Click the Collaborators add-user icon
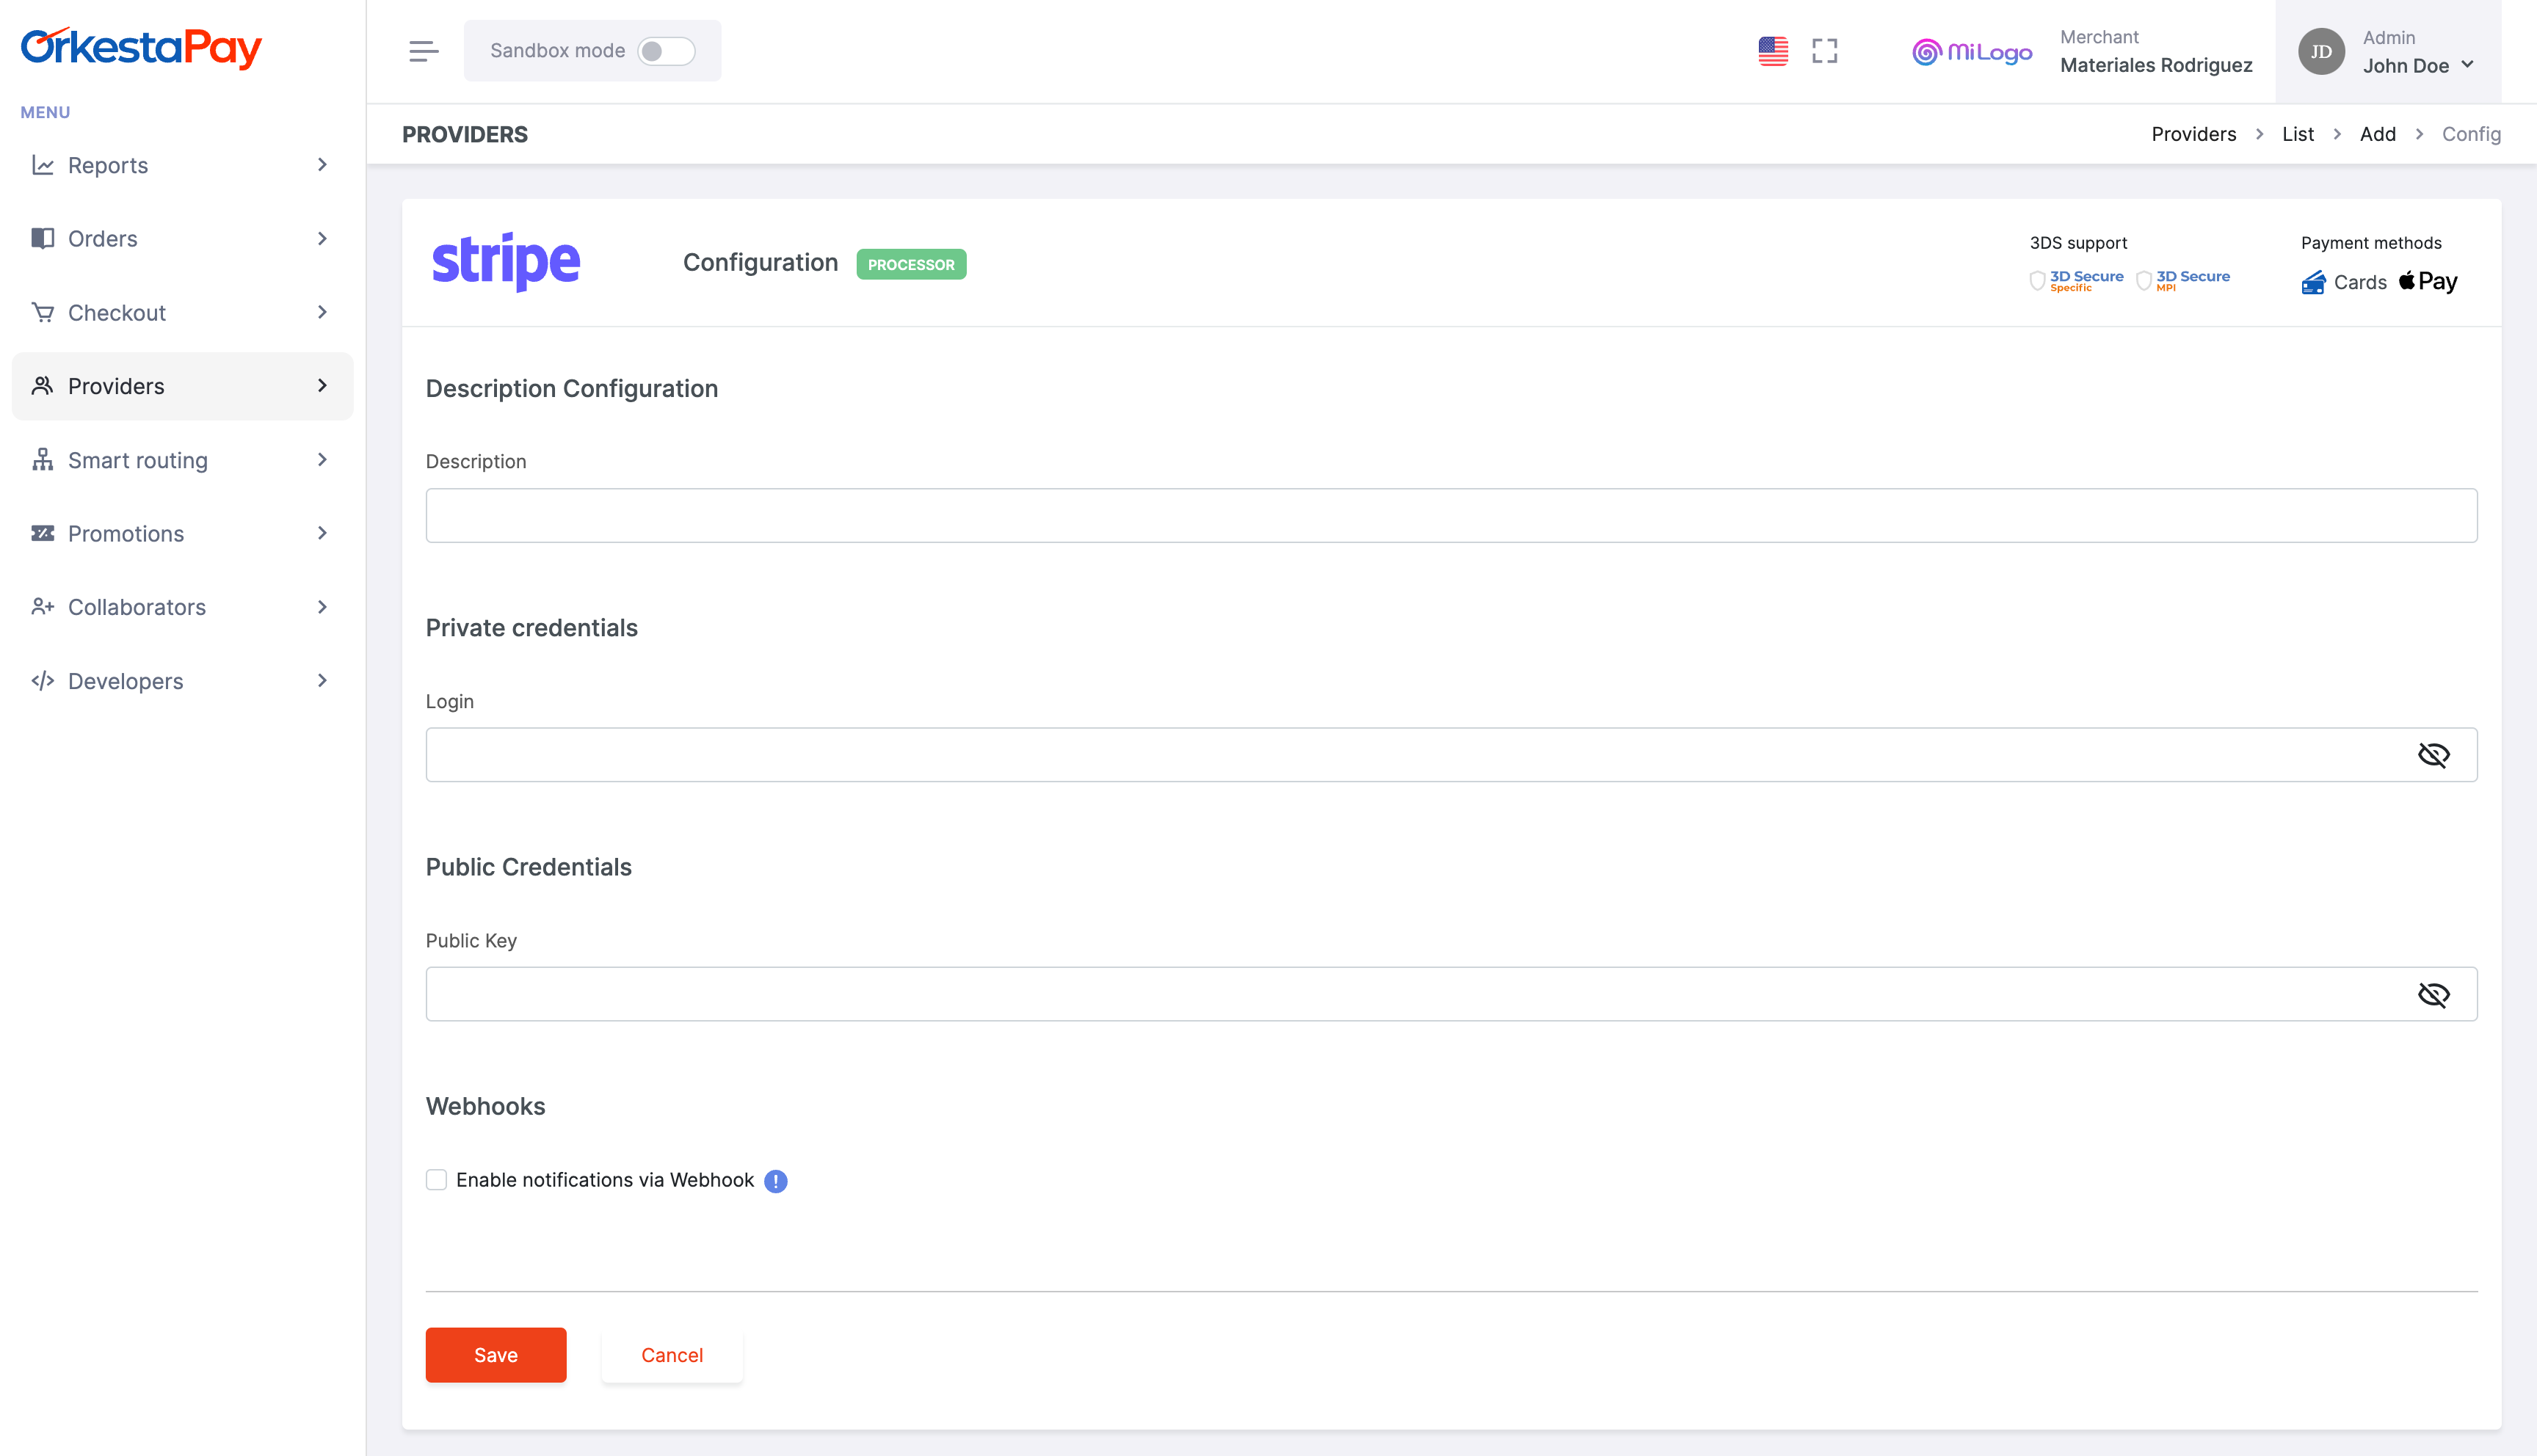Viewport: 2537px width, 1456px height. click(x=42, y=607)
